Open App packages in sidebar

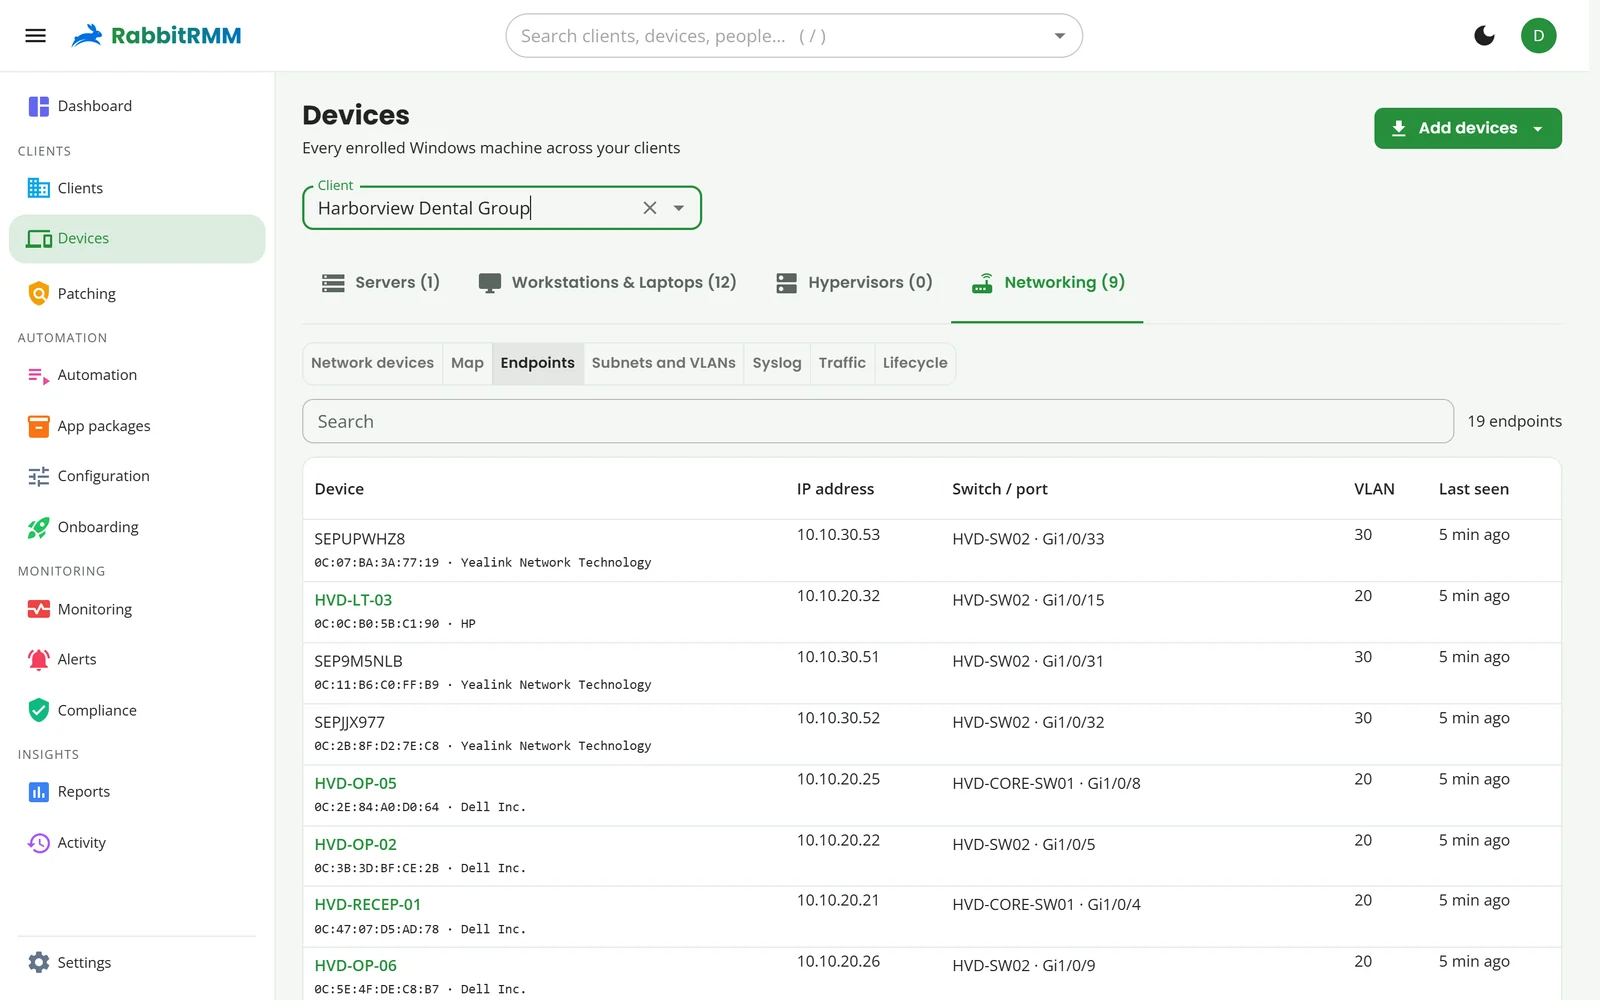pyautogui.click(x=137, y=426)
